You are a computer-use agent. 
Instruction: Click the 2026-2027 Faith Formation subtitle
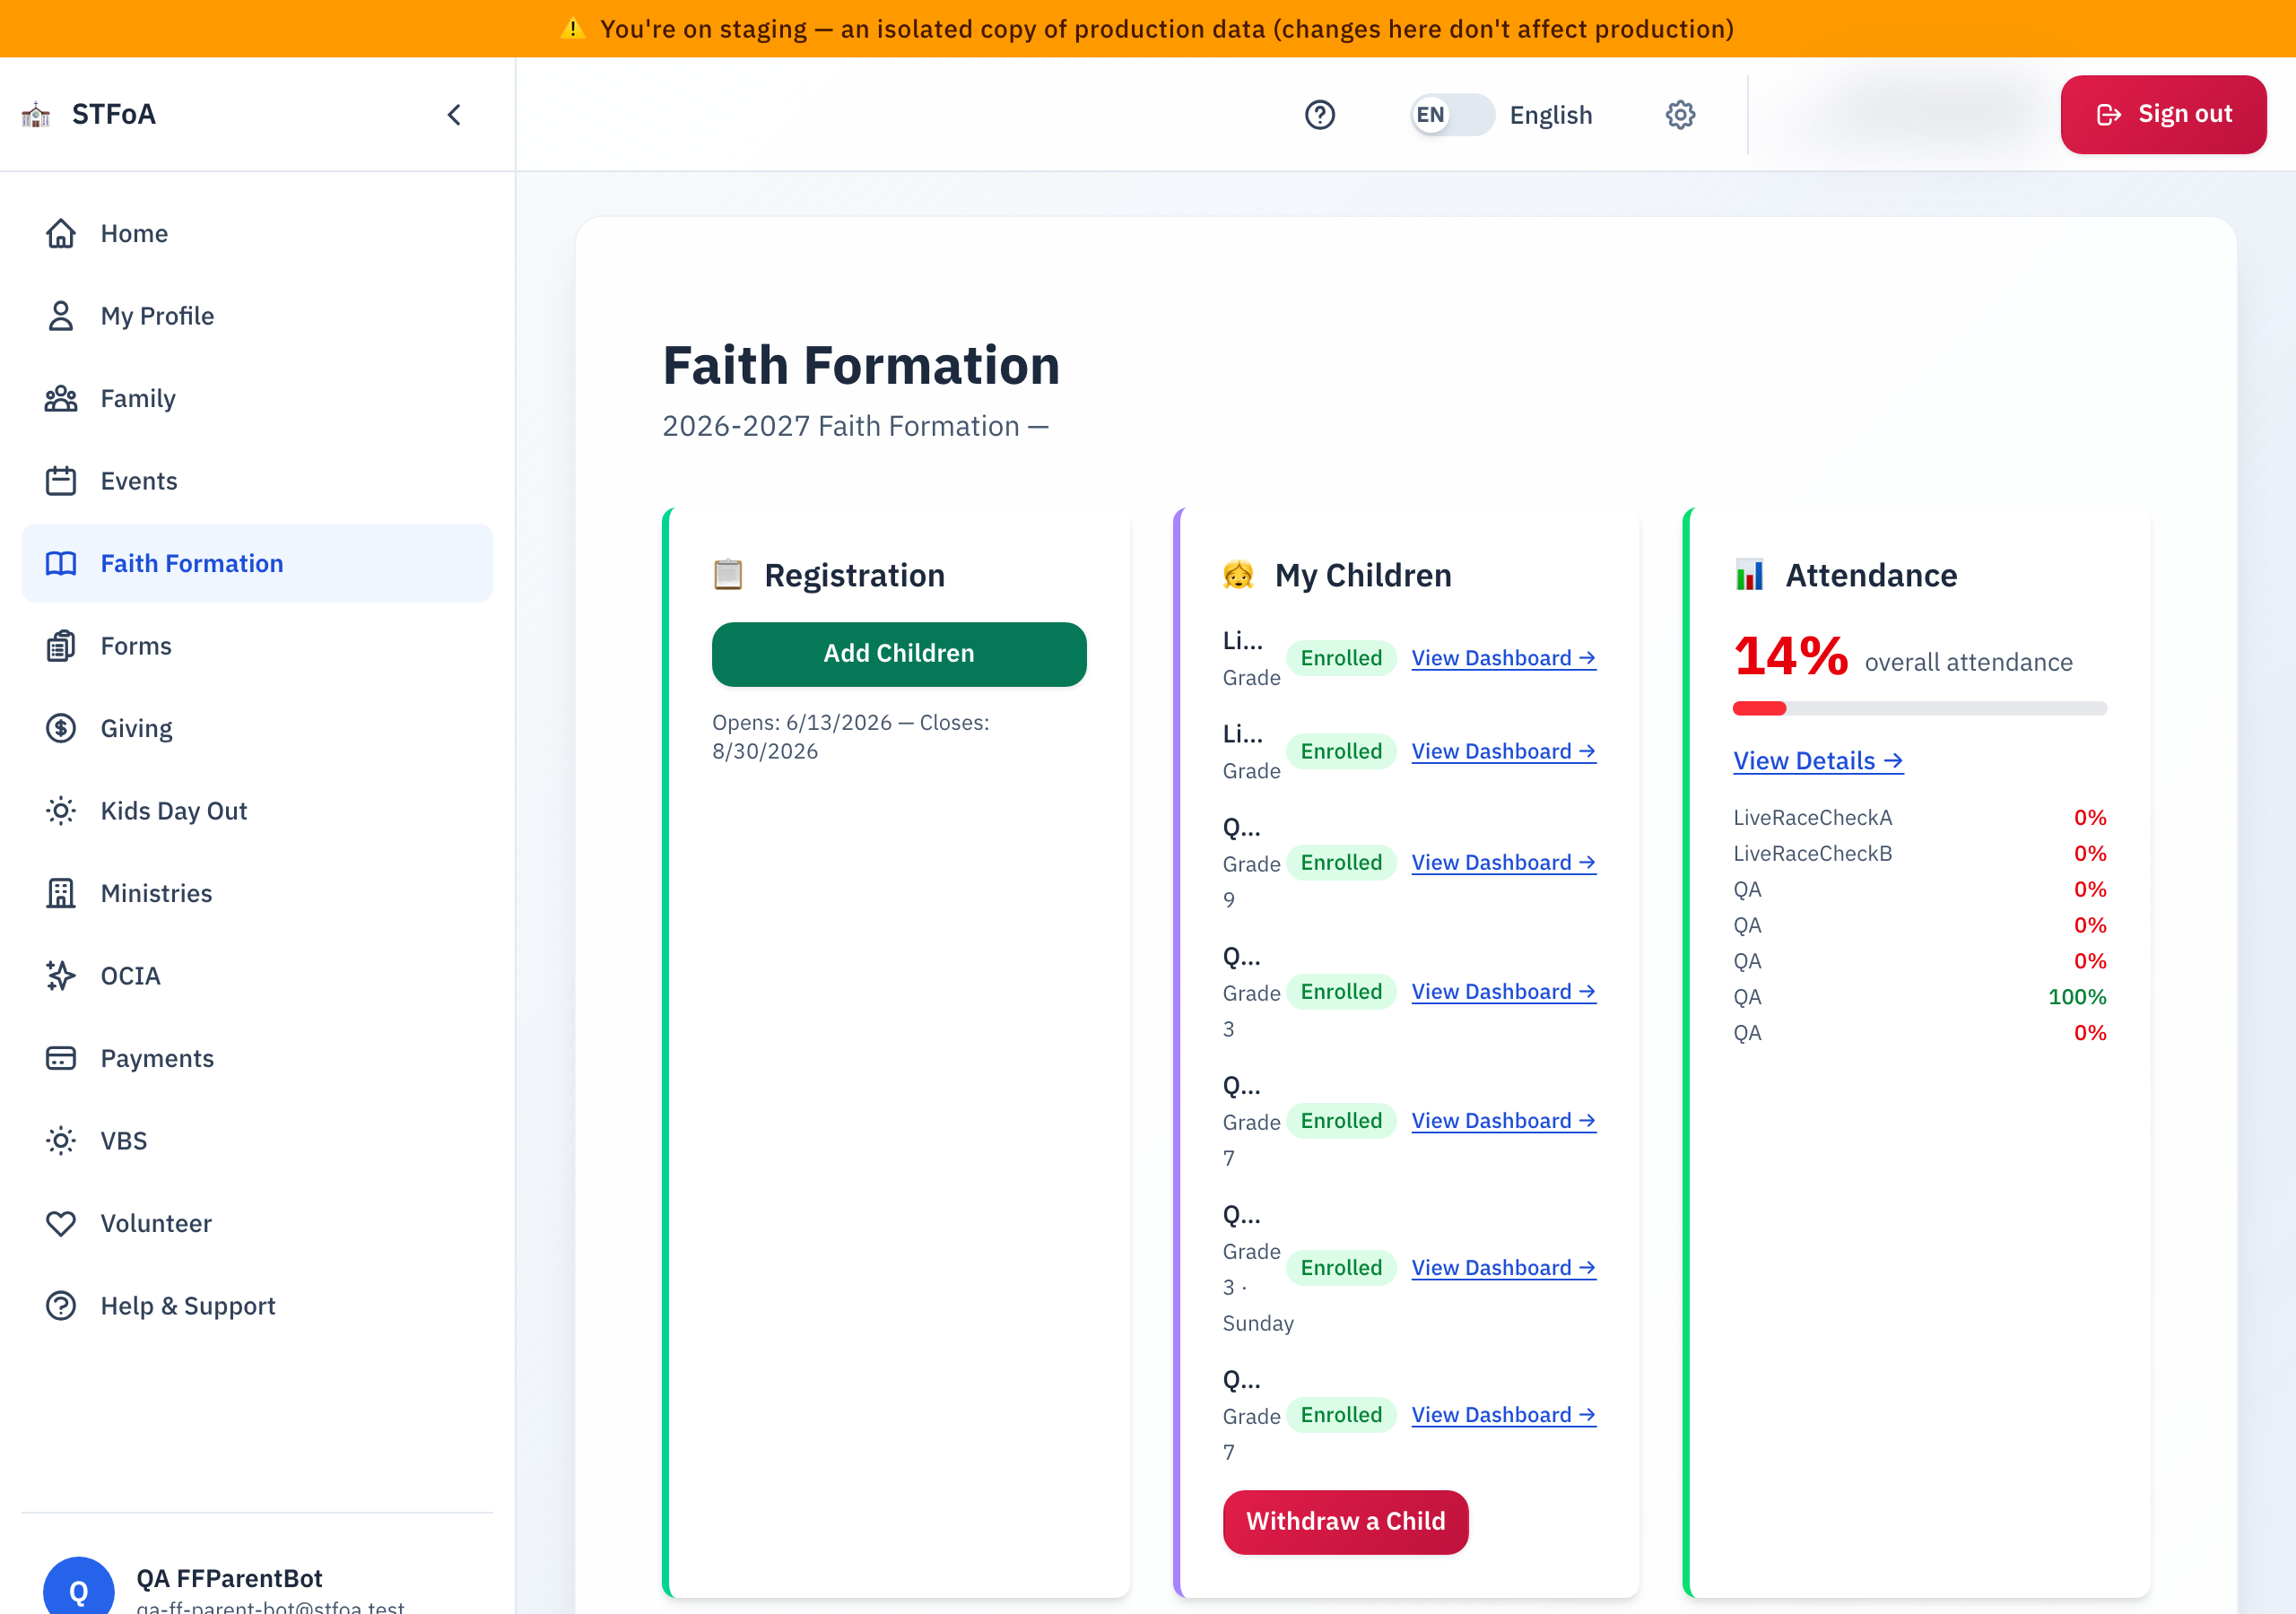tap(855, 426)
